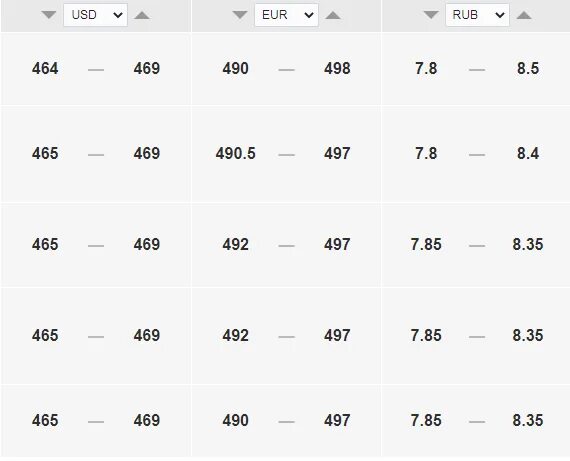This screenshot has width=570, height=461.
Task: Select first-row 7.8 RUB buy rate
Action: [426, 68]
